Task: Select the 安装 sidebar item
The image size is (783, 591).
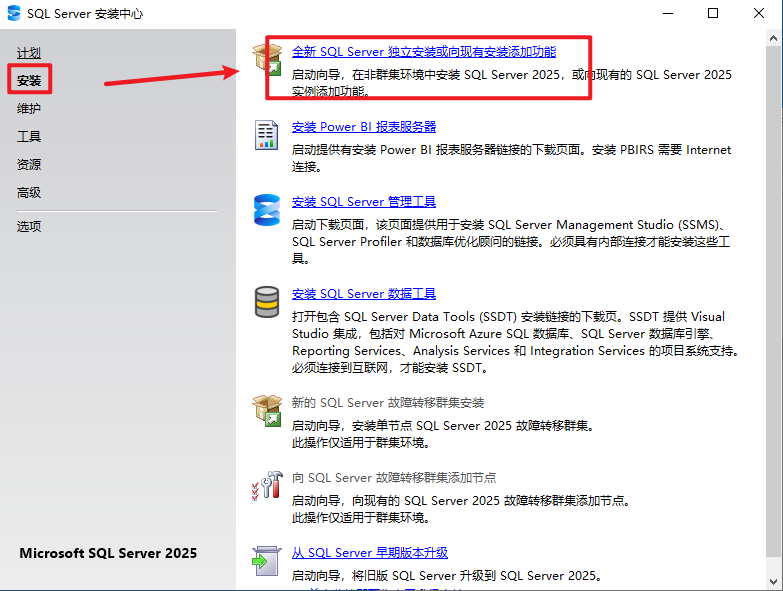Action: click(29, 80)
